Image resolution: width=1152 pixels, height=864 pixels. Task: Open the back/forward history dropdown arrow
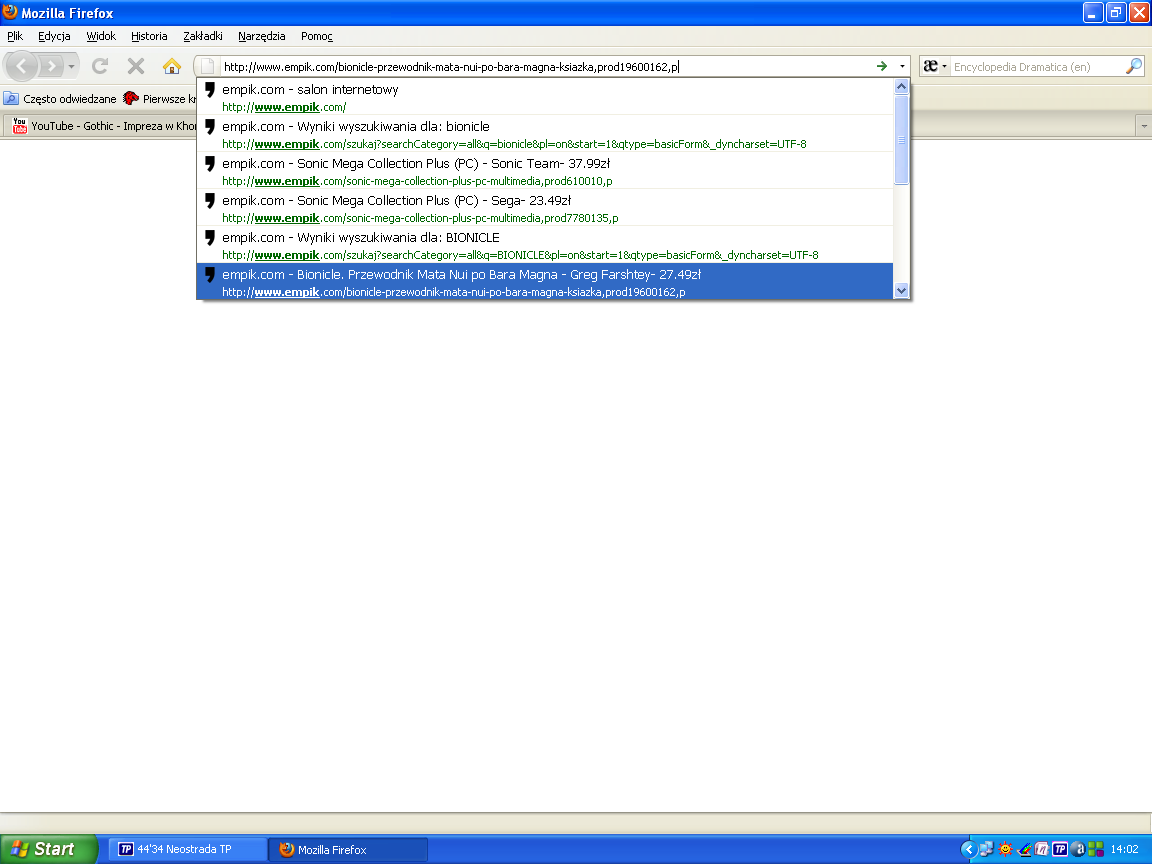71,67
